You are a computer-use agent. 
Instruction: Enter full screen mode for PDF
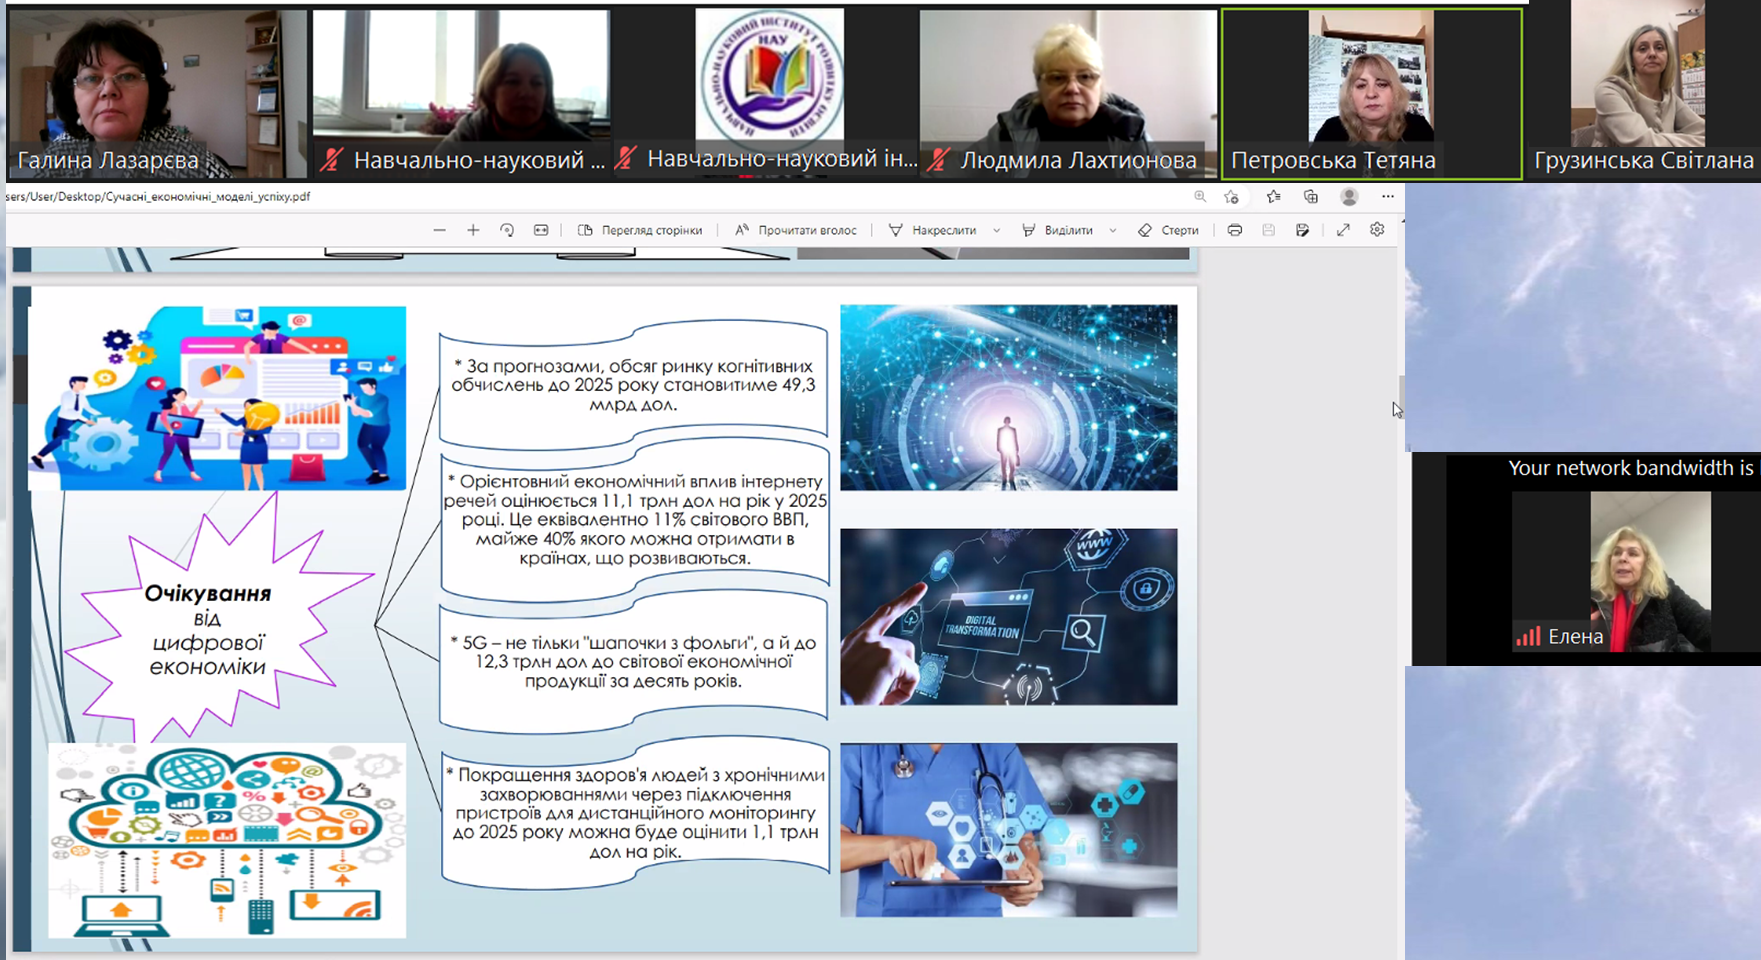click(1343, 230)
